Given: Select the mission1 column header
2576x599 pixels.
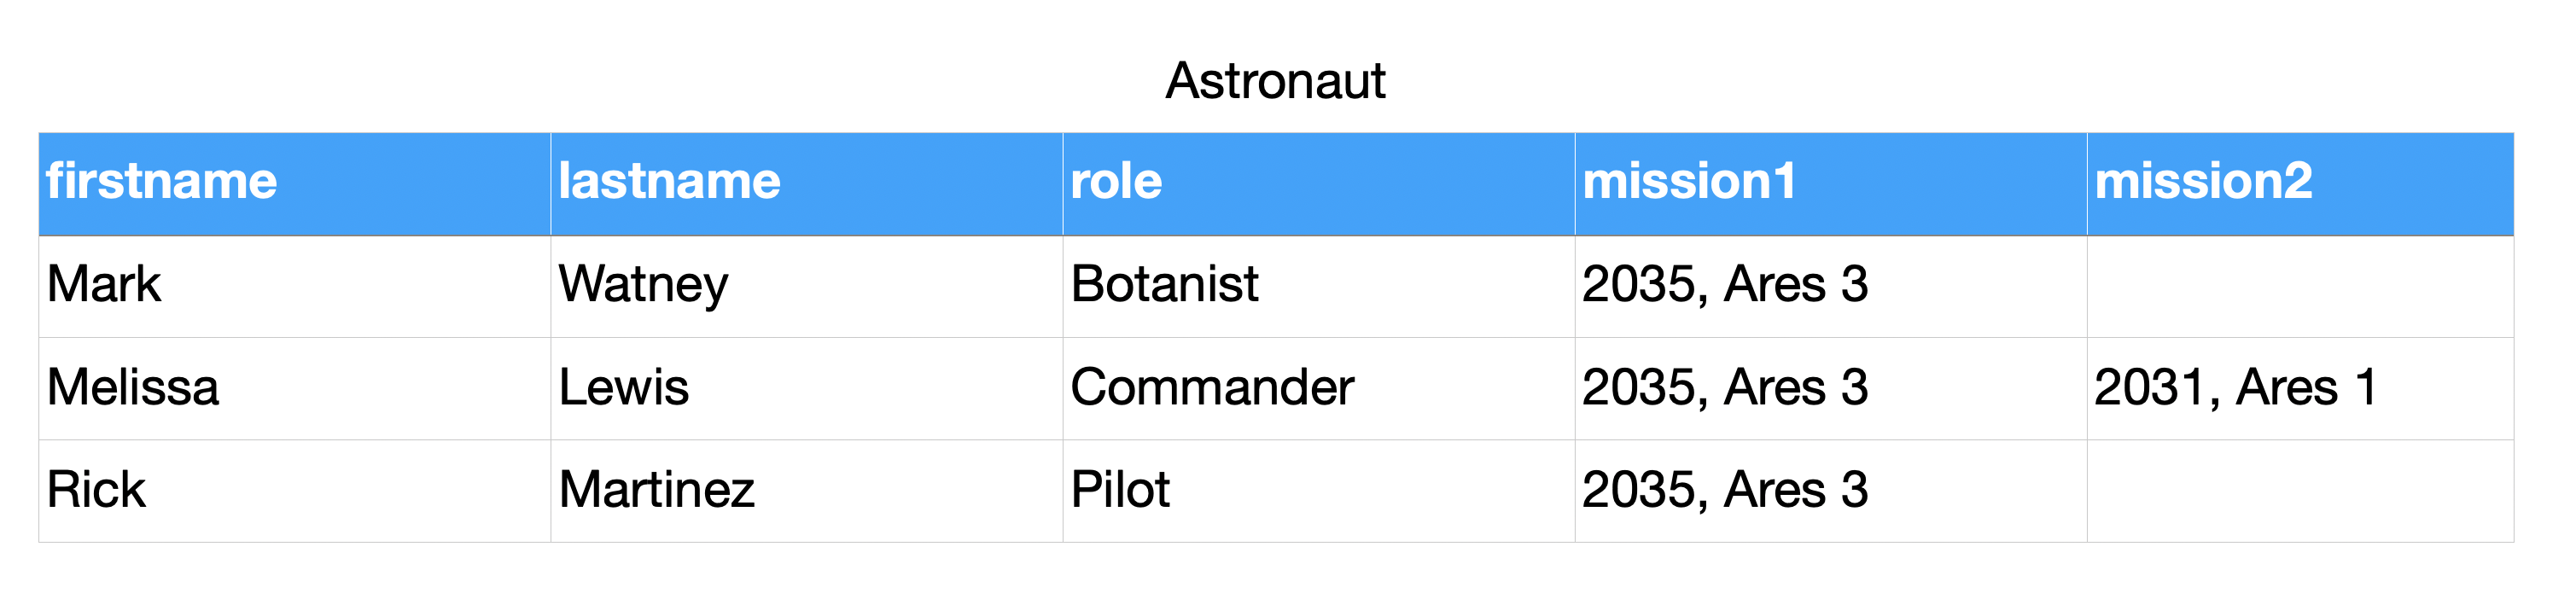Looking at the screenshot, I should coord(1689,182).
